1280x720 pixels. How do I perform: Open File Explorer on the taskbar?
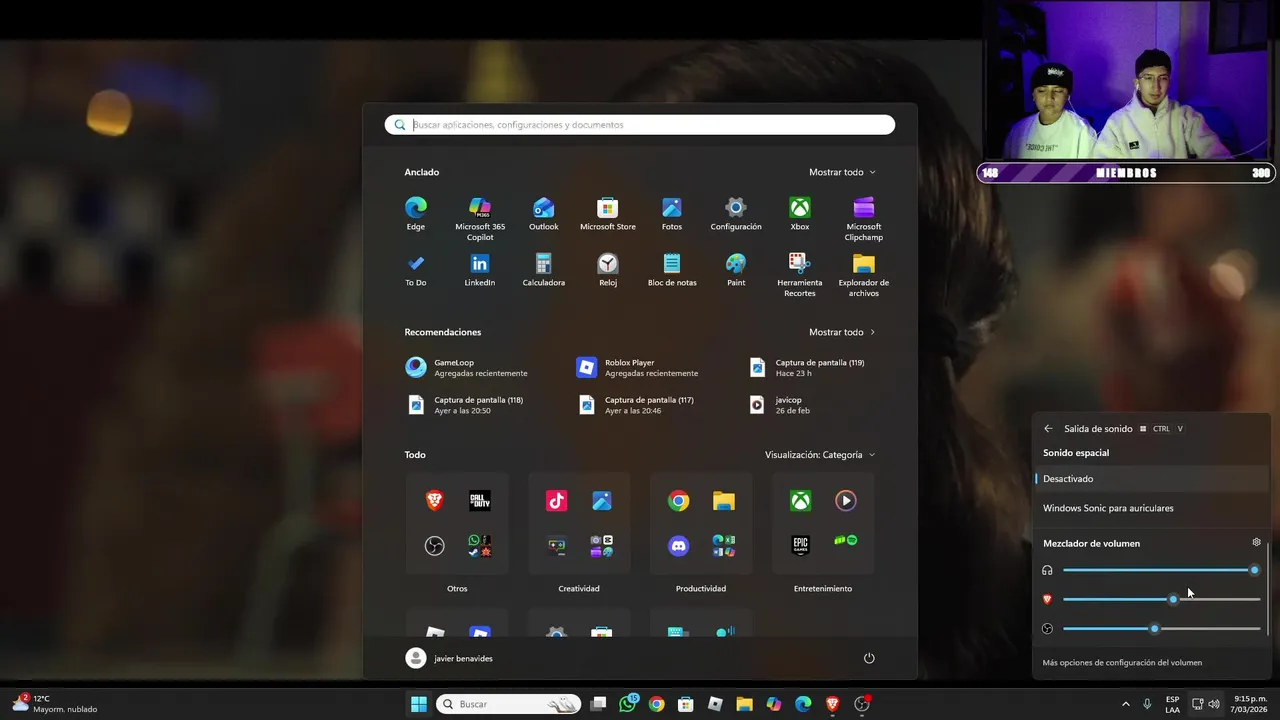744,704
